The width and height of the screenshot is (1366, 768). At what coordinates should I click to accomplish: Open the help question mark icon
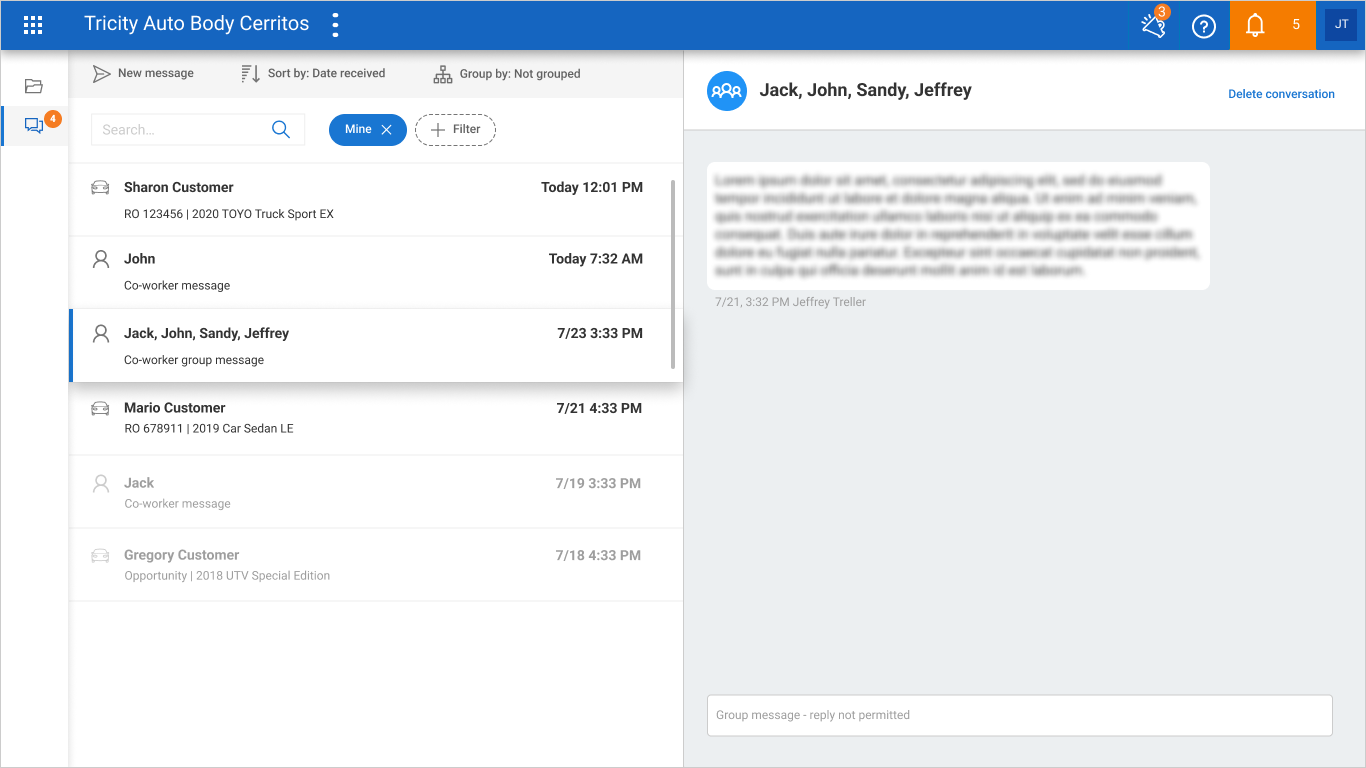pos(1204,26)
